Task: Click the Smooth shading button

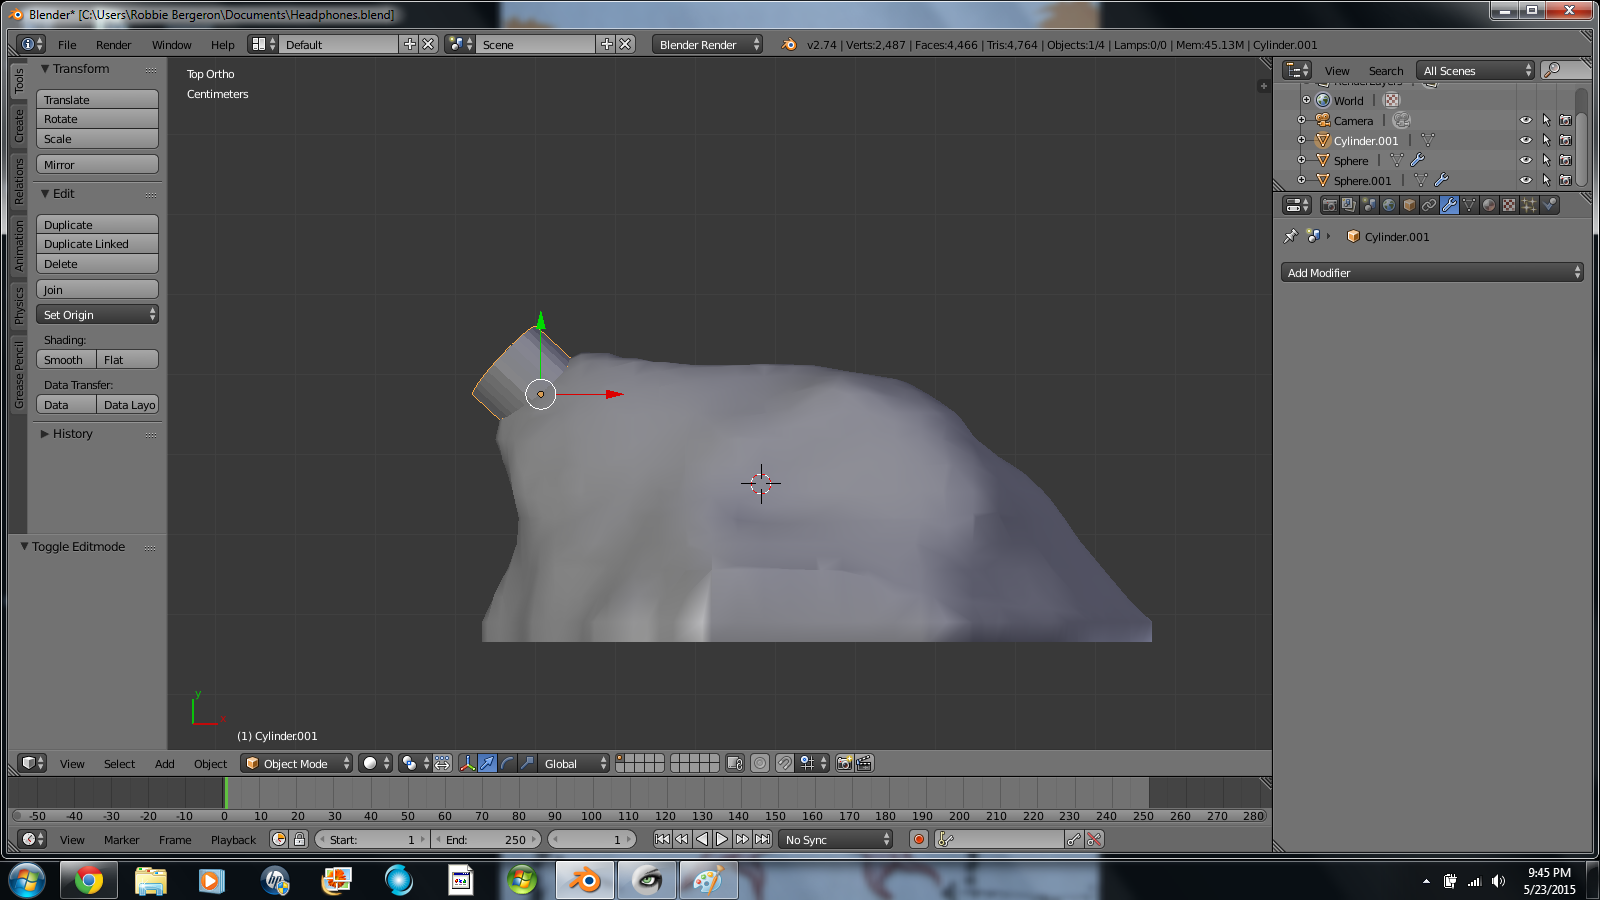Action: (66, 359)
